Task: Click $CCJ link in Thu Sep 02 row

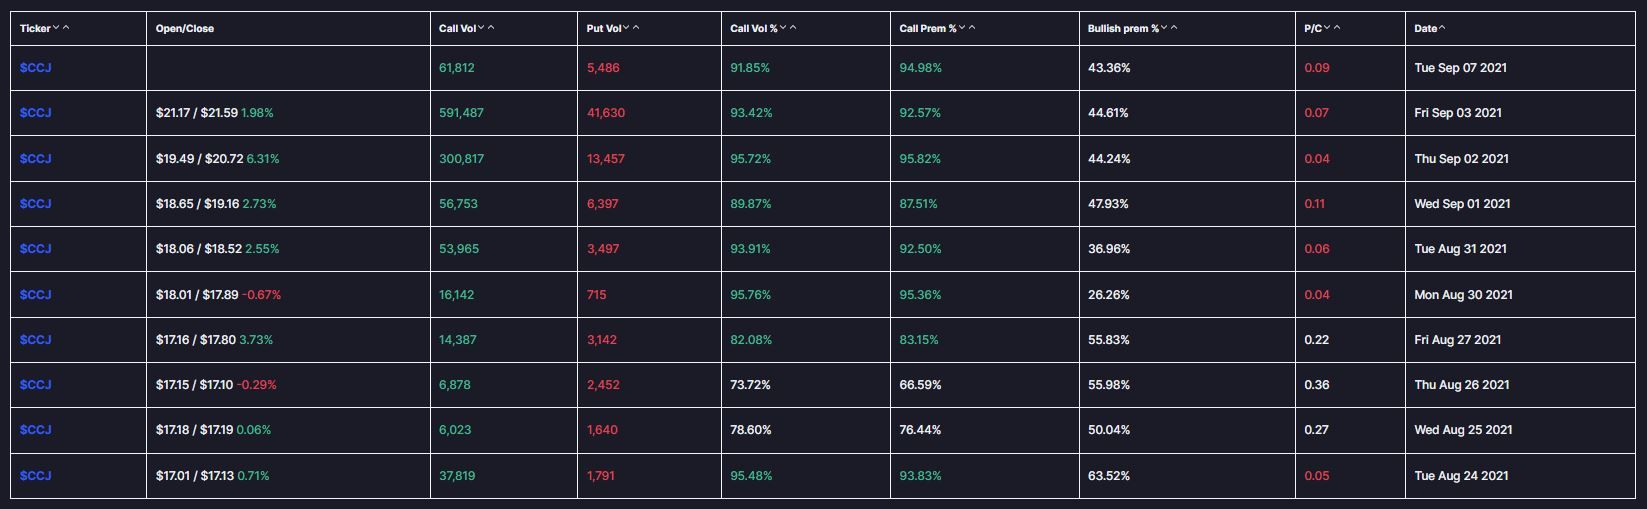Action: click(x=35, y=159)
